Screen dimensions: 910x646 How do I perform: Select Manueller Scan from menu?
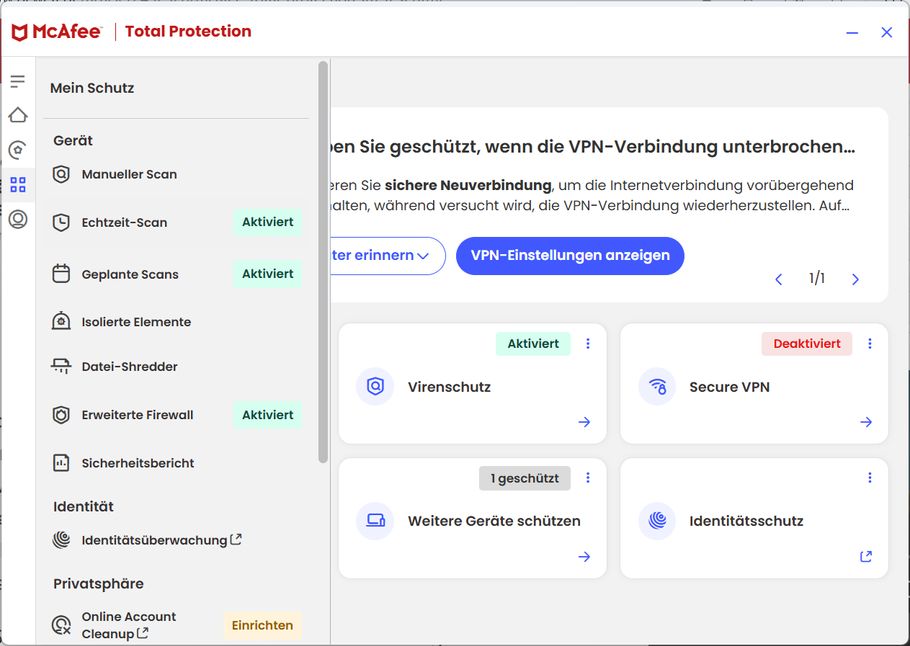(129, 174)
